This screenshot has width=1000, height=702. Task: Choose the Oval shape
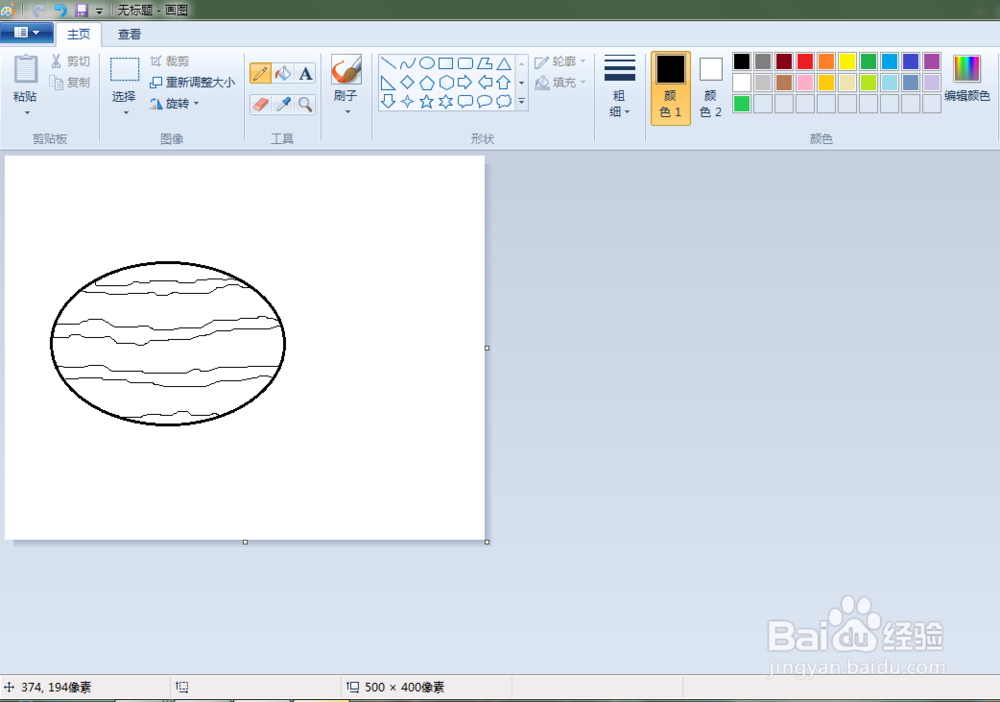click(427, 63)
